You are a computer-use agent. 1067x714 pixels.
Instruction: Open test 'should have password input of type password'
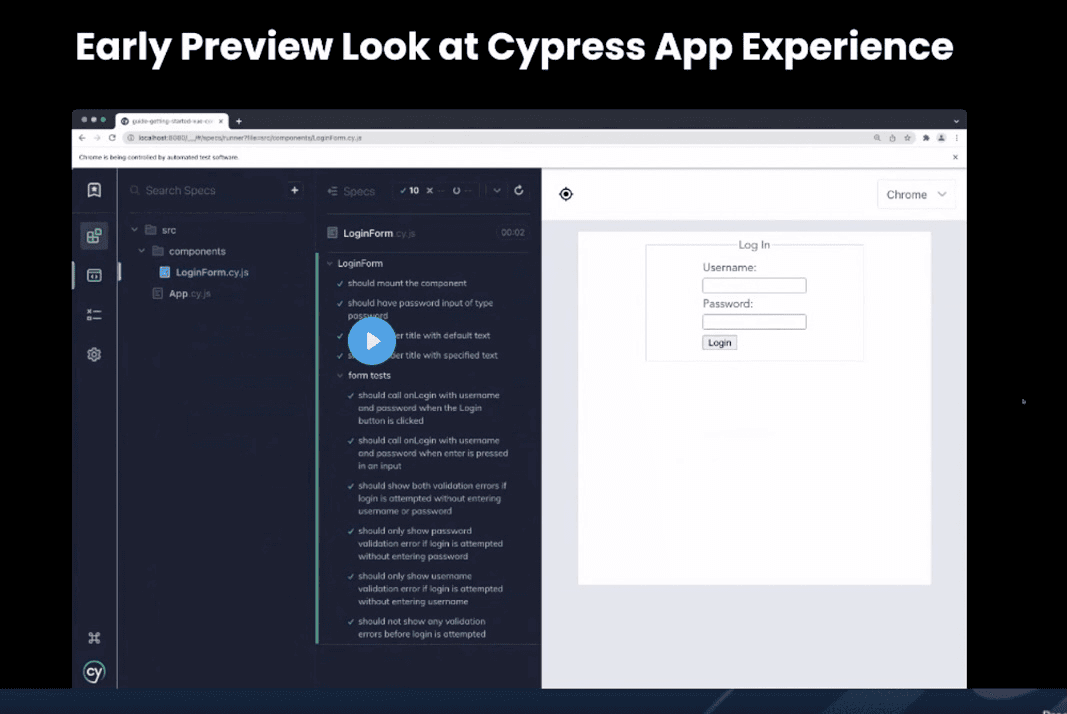[420, 309]
